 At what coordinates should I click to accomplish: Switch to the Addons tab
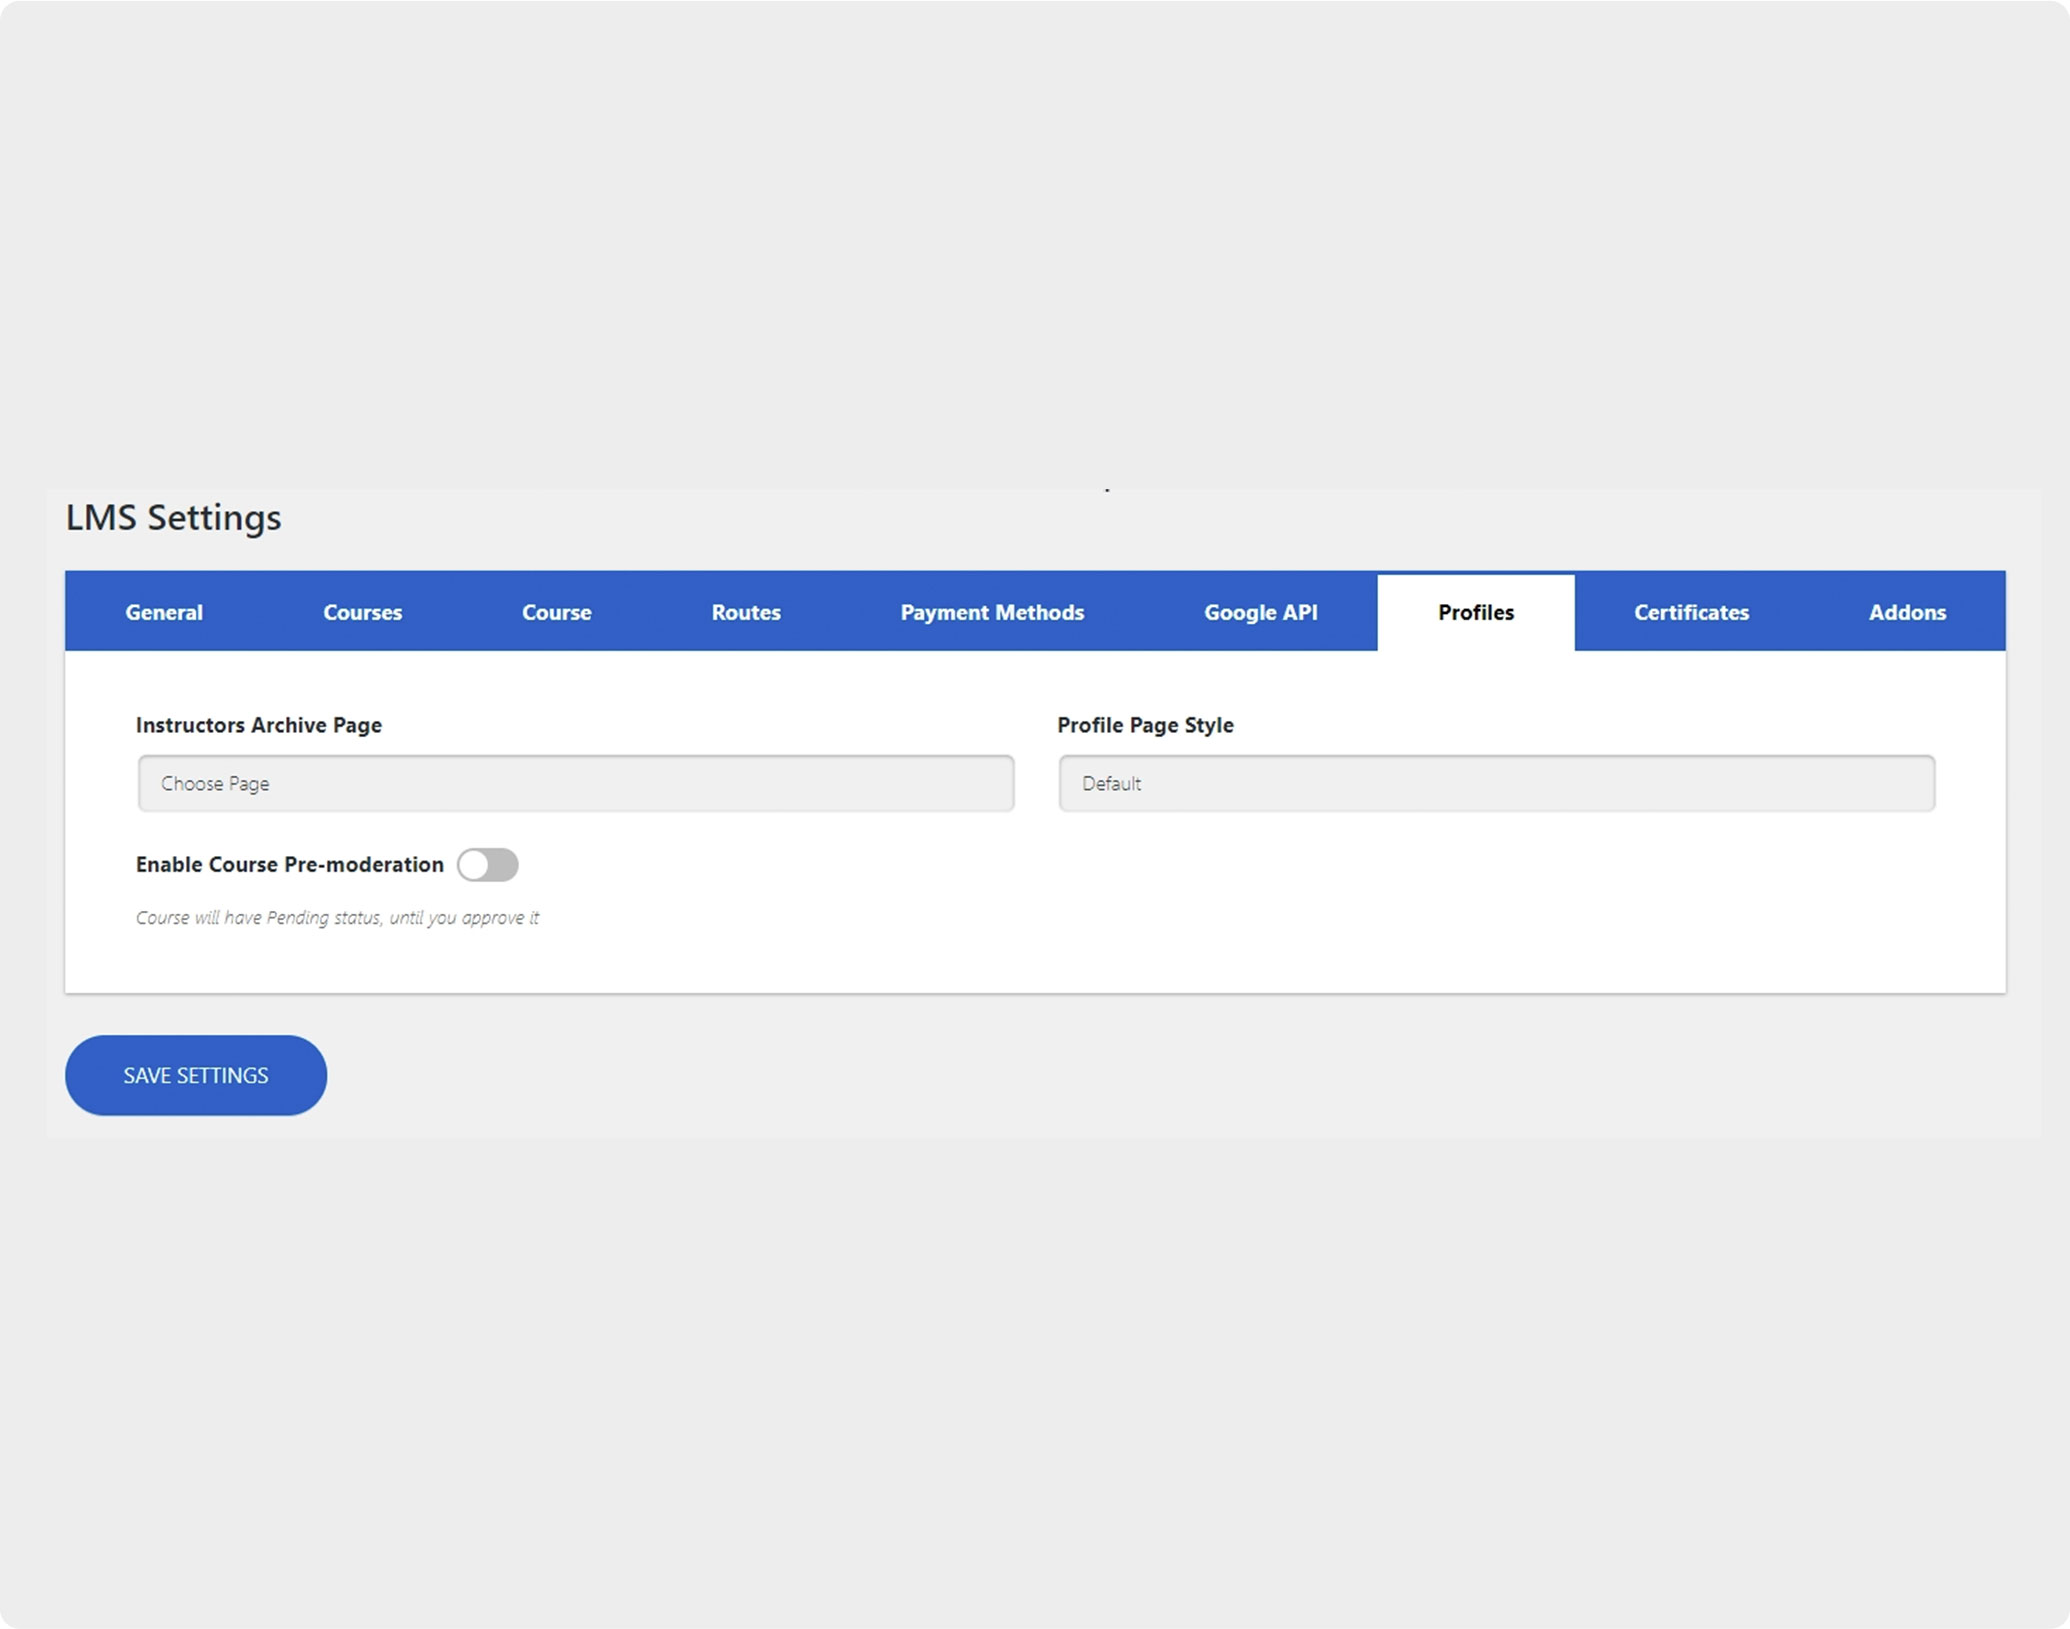(x=1906, y=612)
